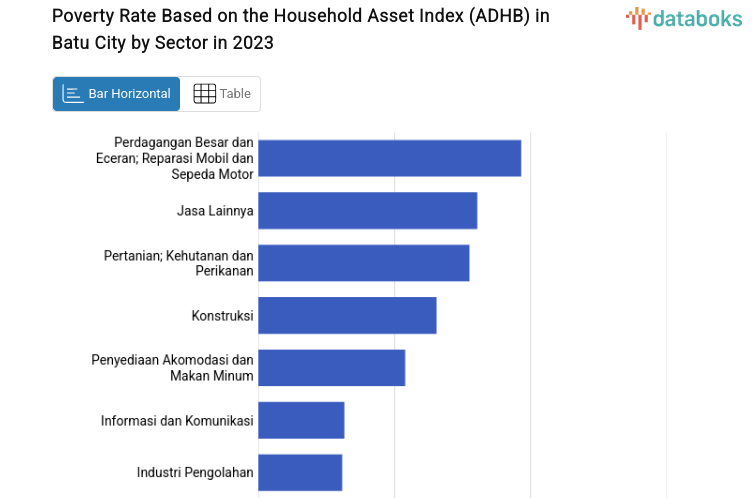Select the Industri Pengolahan bar

pos(300,472)
